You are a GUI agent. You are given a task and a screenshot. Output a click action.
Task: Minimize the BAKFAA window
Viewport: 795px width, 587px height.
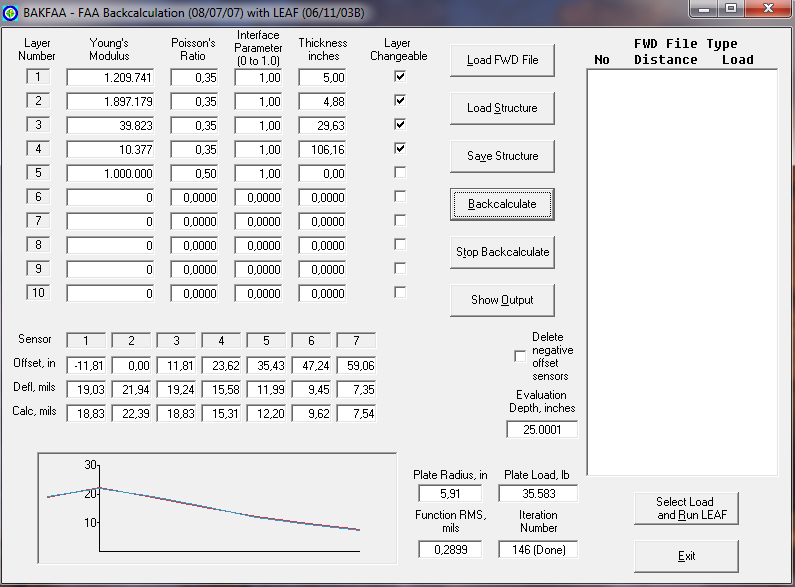(704, 9)
